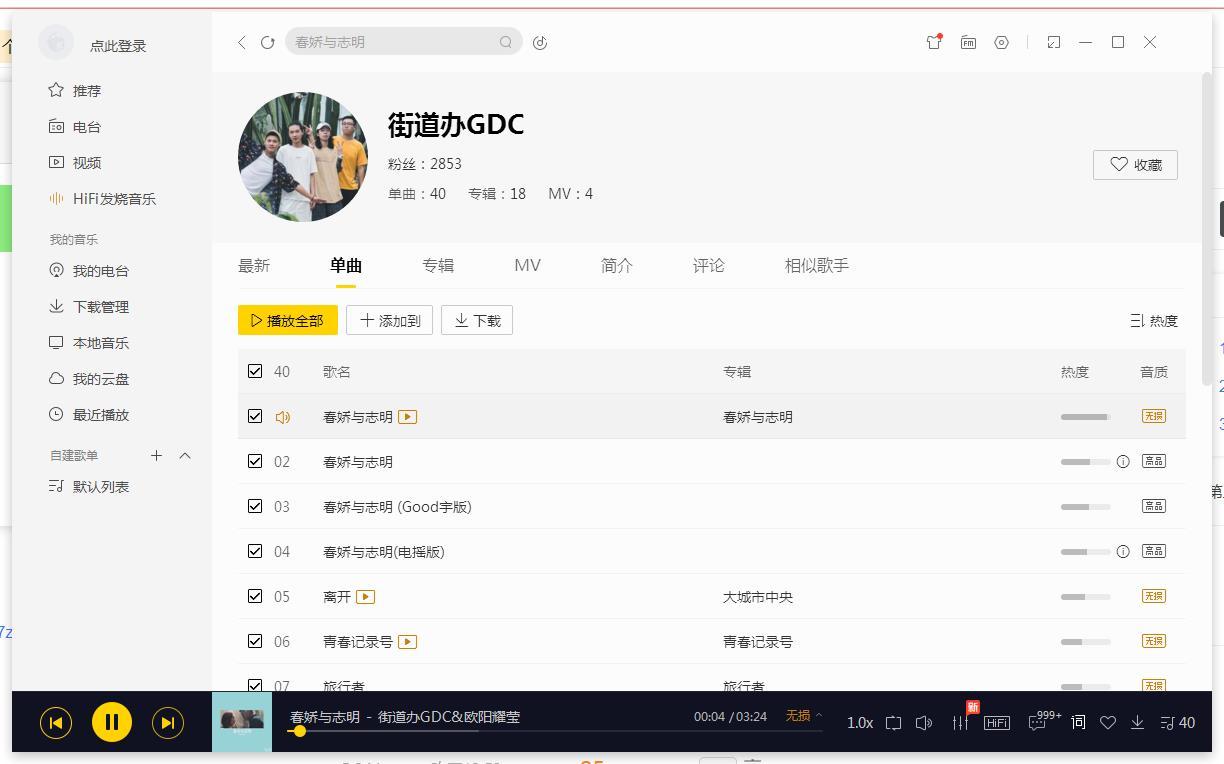This screenshot has width=1224, height=764.
Task: Uncheck the select-all songs checkbox
Action: pos(255,370)
